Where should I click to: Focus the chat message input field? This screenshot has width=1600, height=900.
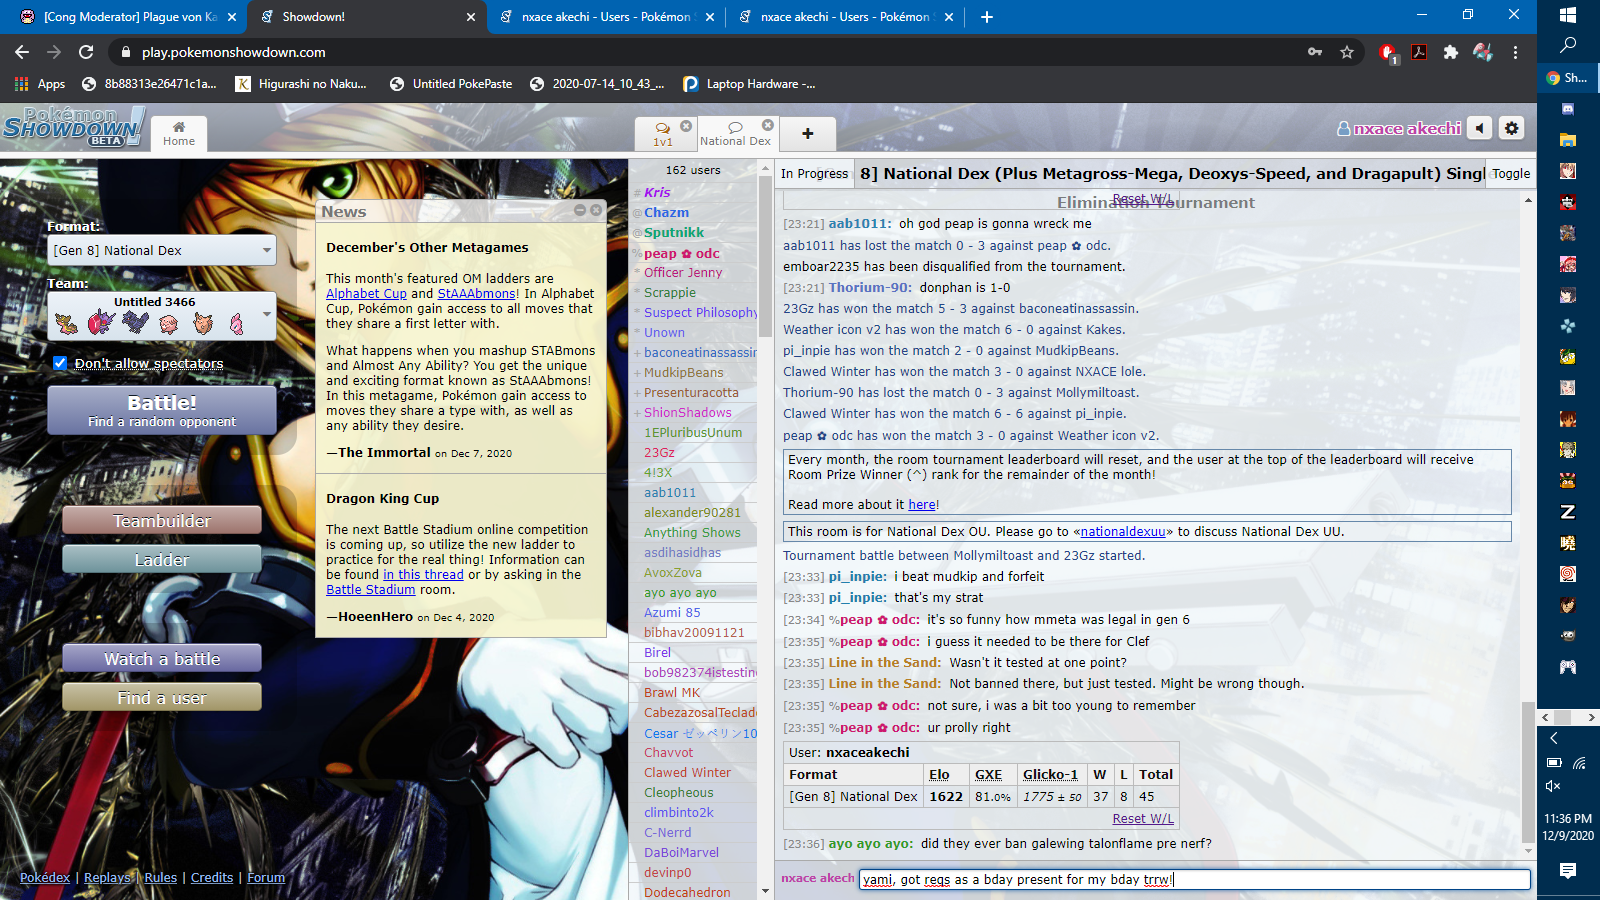pyautogui.click(x=1195, y=879)
